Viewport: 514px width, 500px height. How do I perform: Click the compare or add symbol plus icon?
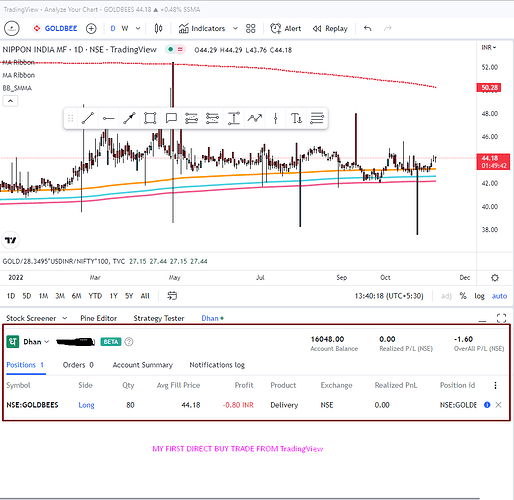(x=91, y=29)
